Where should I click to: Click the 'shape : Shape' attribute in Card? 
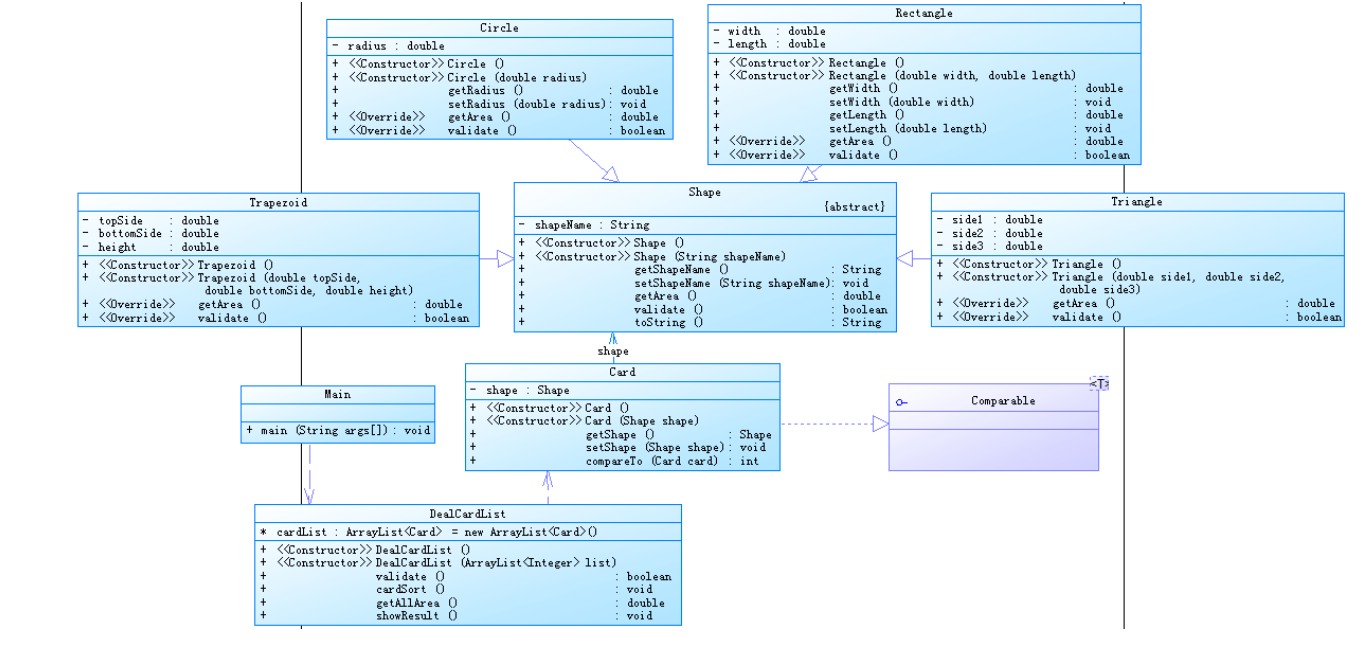pos(528,390)
